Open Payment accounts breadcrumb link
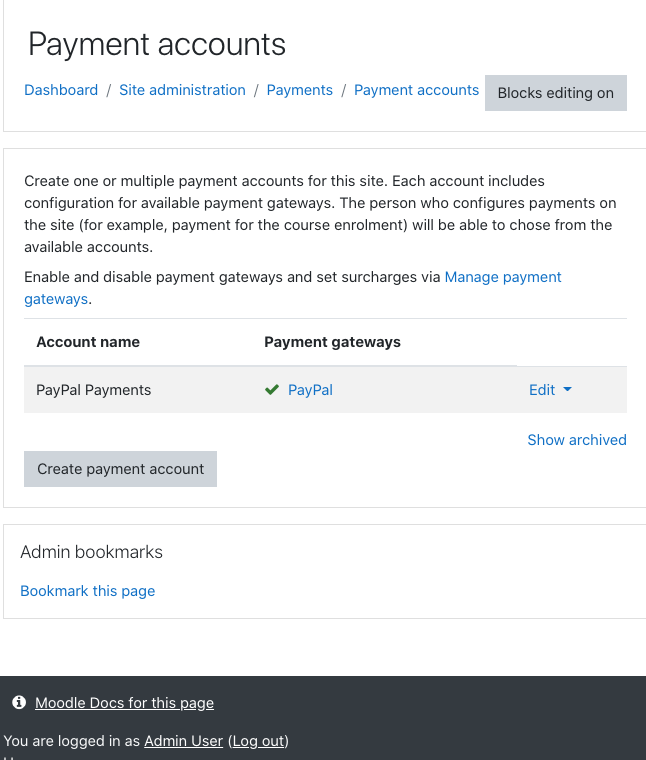This screenshot has width=646, height=760. (x=416, y=90)
